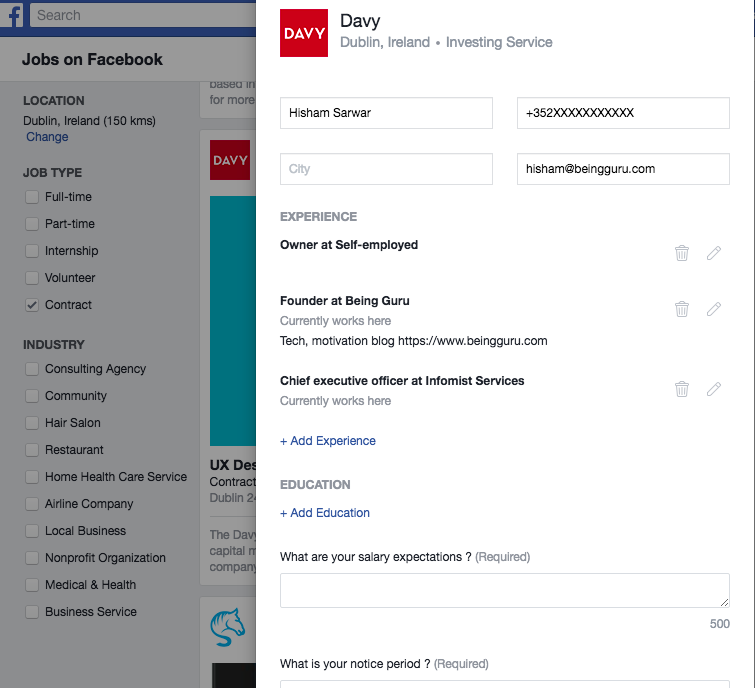Screen dimensions: 755x688
Task: Click the Add Education link
Action: 325,513
